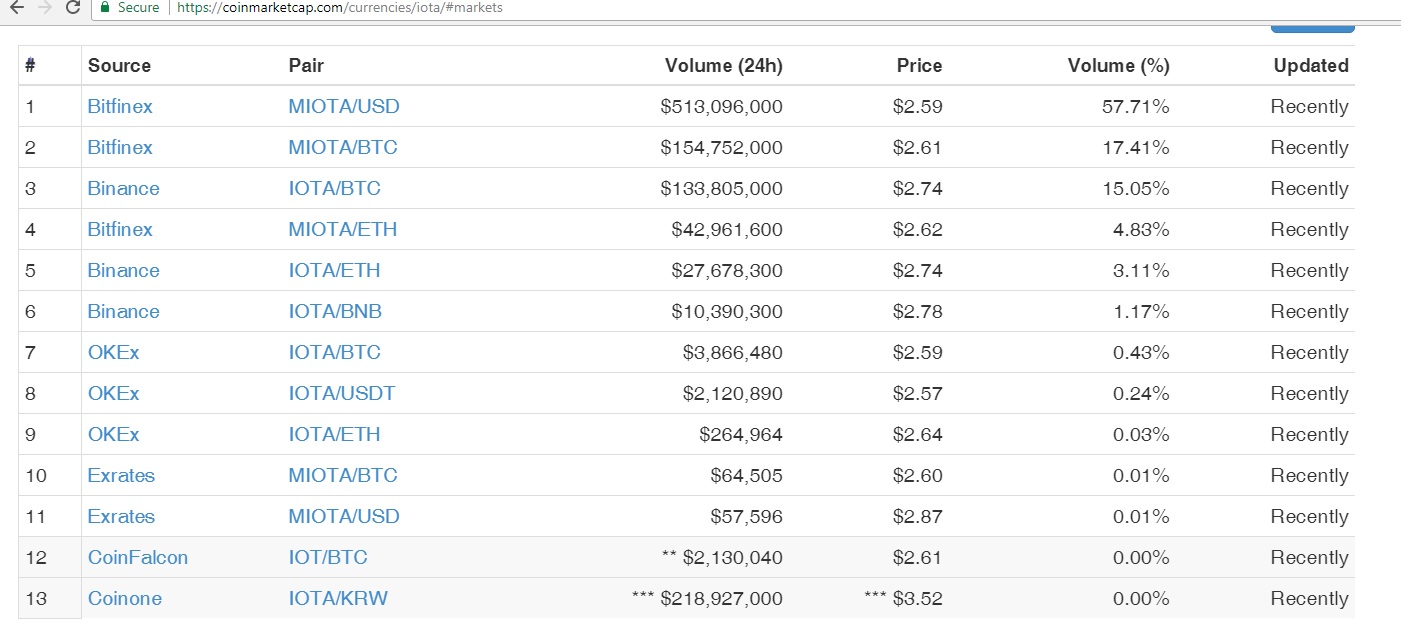Open Bitfinex MIOTA/BTC pair in row 2

coord(343,147)
